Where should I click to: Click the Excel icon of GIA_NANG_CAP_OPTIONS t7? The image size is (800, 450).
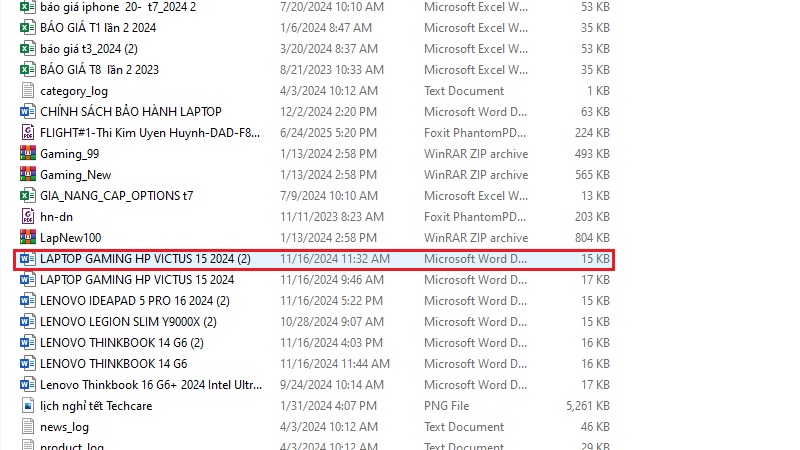28,195
